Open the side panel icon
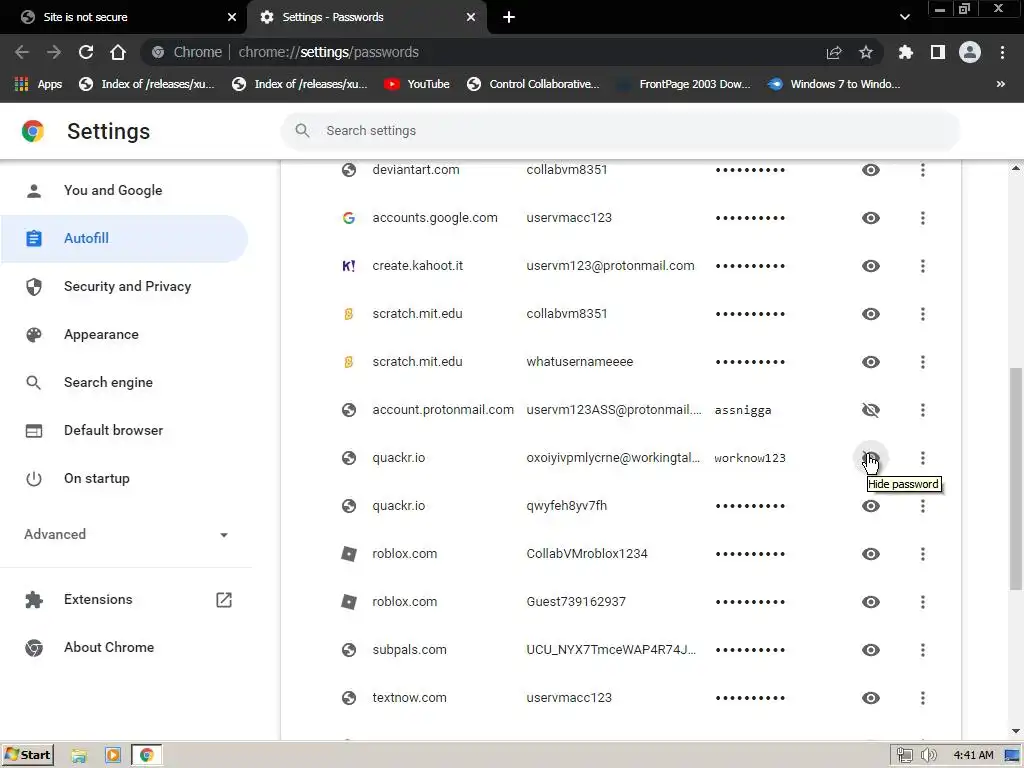Image resolution: width=1024 pixels, height=768 pixels. (938, 52)
